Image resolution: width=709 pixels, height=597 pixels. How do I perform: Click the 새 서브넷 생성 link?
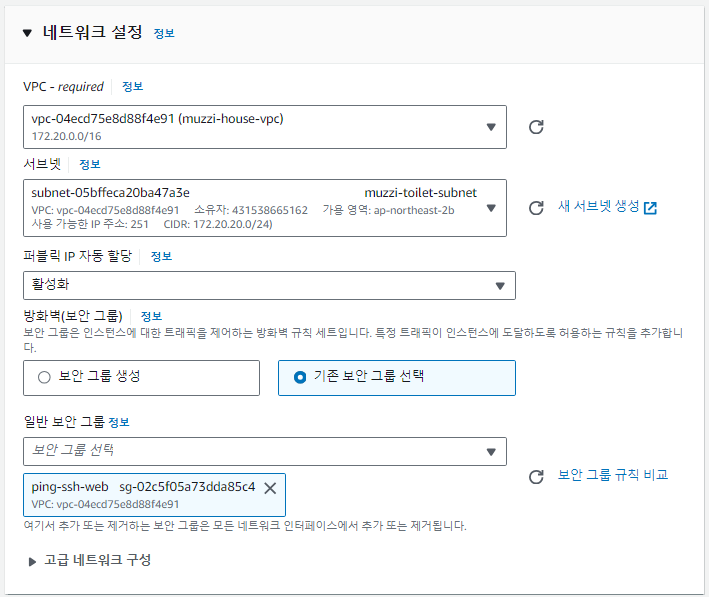tap(598, 206)
